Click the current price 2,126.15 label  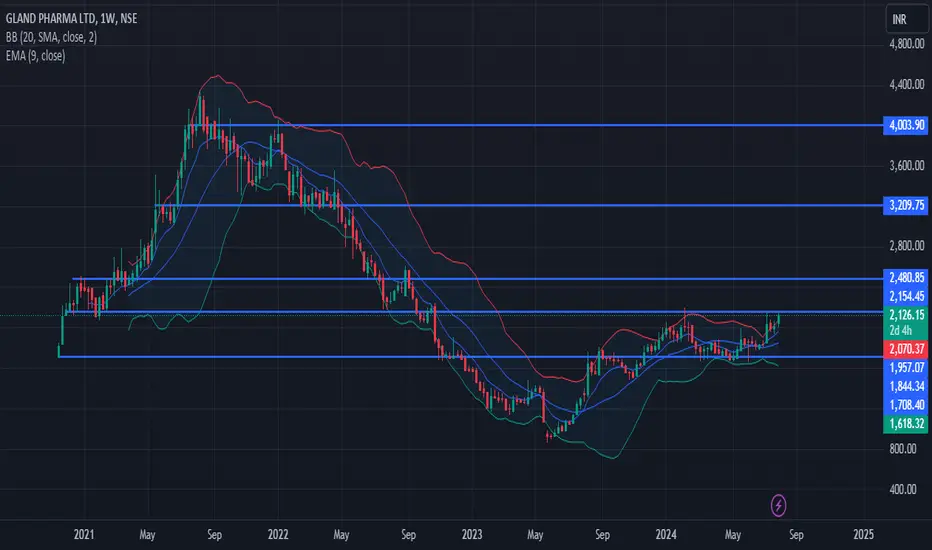(905, 315)
